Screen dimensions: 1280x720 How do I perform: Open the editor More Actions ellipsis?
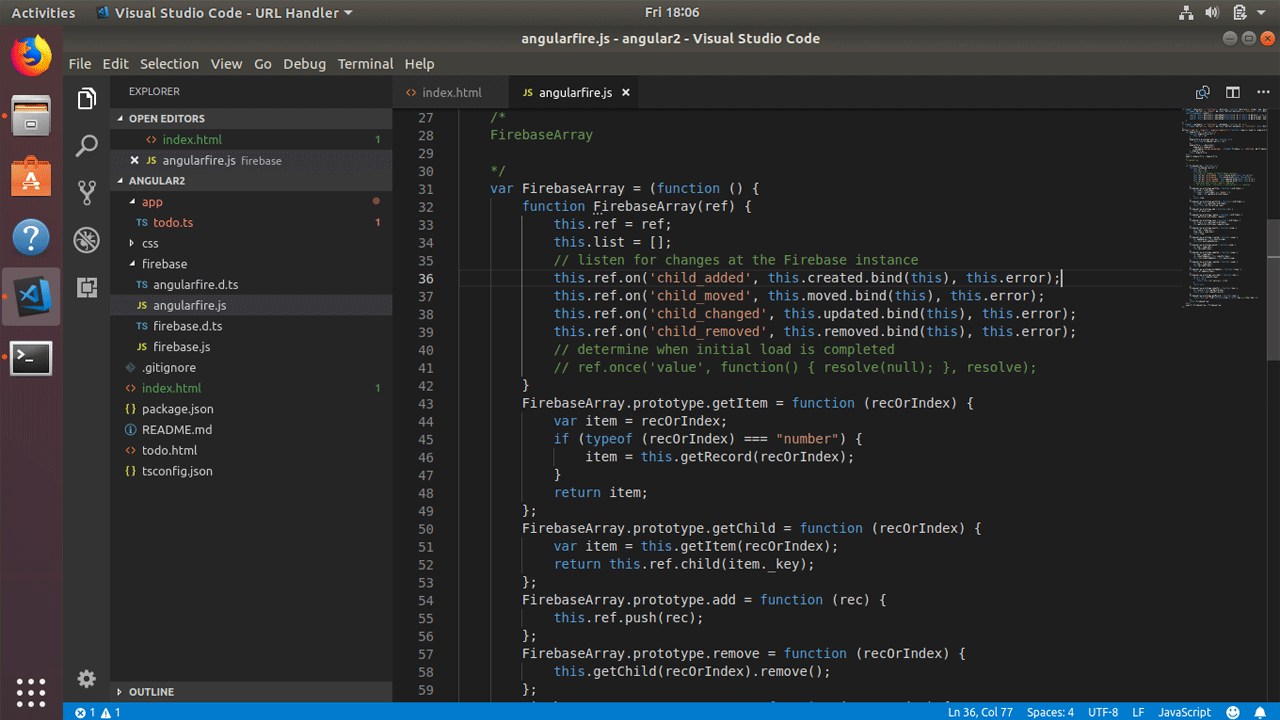[1262, 92]
